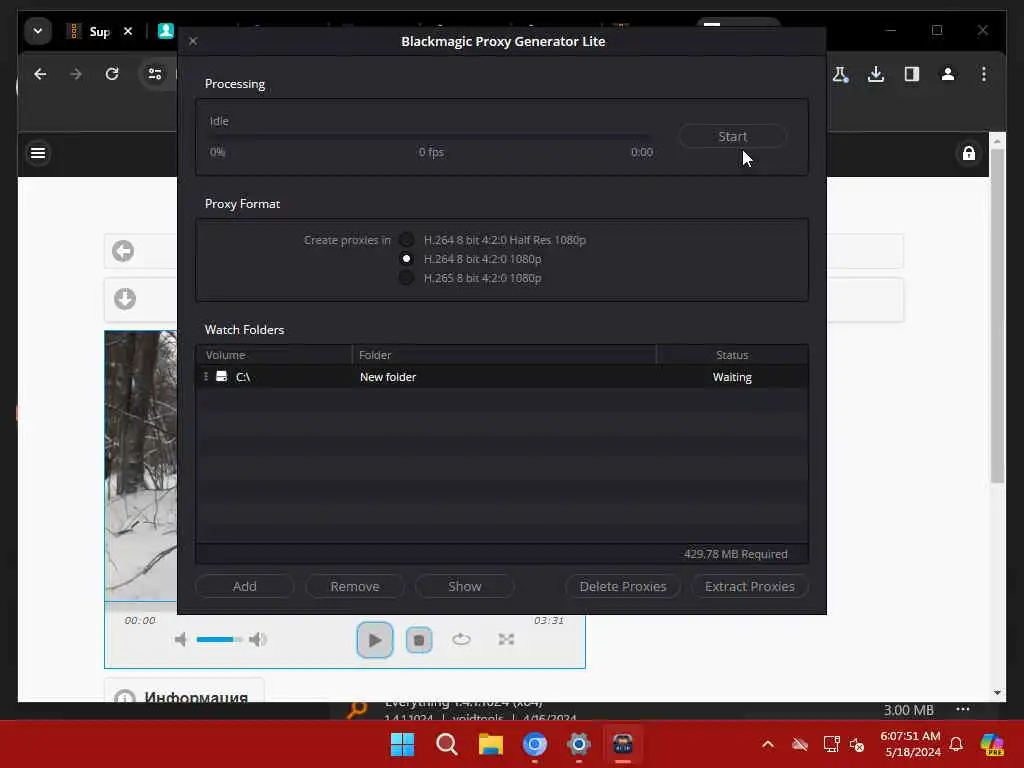
Task: Click the page's download arrow circle icon
Action: point(125,298)
